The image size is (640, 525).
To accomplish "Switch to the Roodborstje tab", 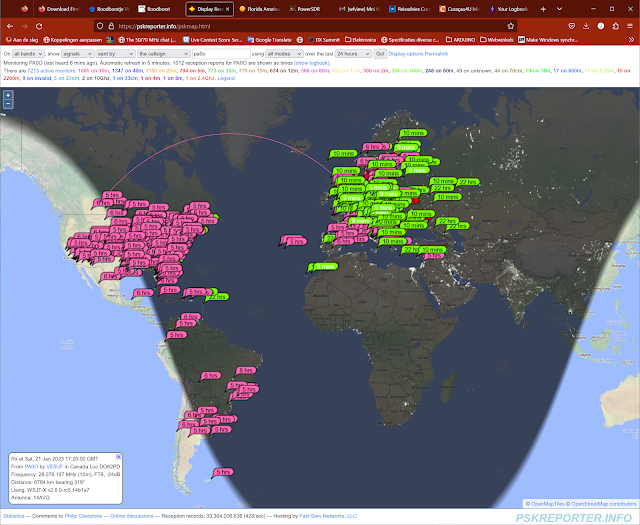I will (109, 9).
